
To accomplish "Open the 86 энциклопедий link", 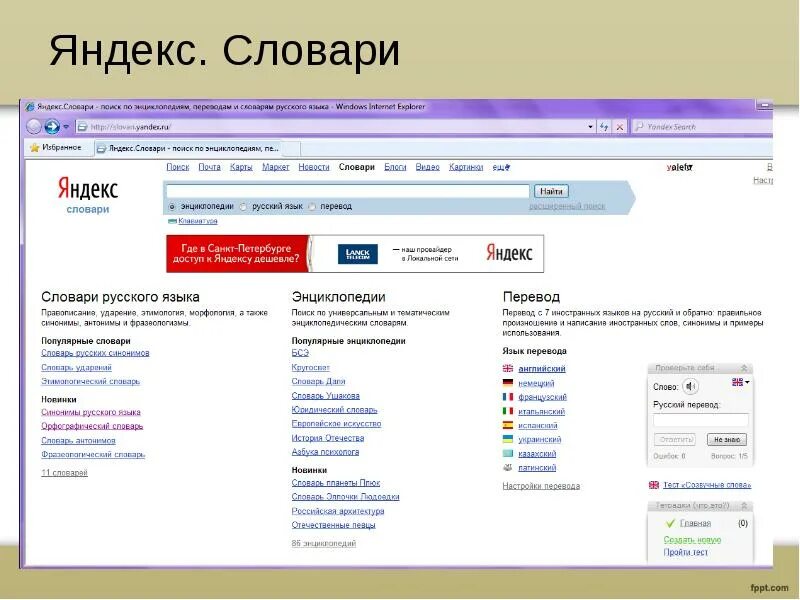I will click(324, 544).
